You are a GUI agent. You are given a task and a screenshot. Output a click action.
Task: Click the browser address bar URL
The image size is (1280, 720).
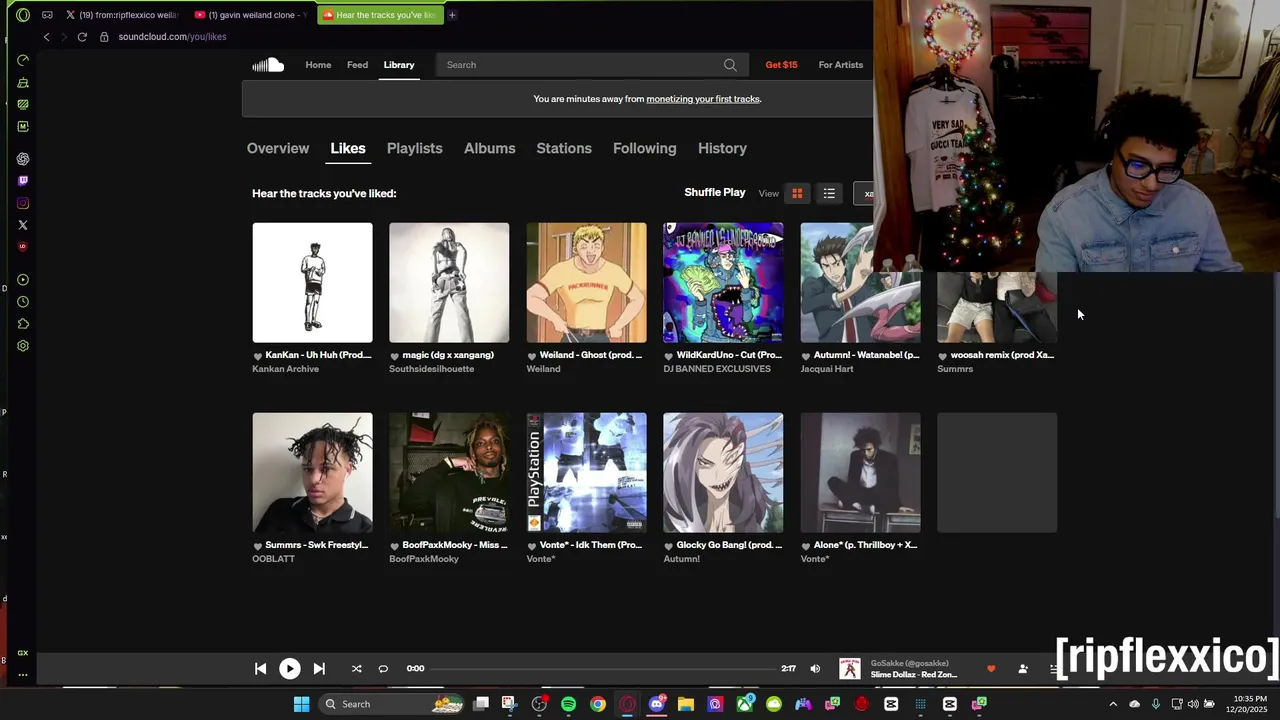point(172,37)
